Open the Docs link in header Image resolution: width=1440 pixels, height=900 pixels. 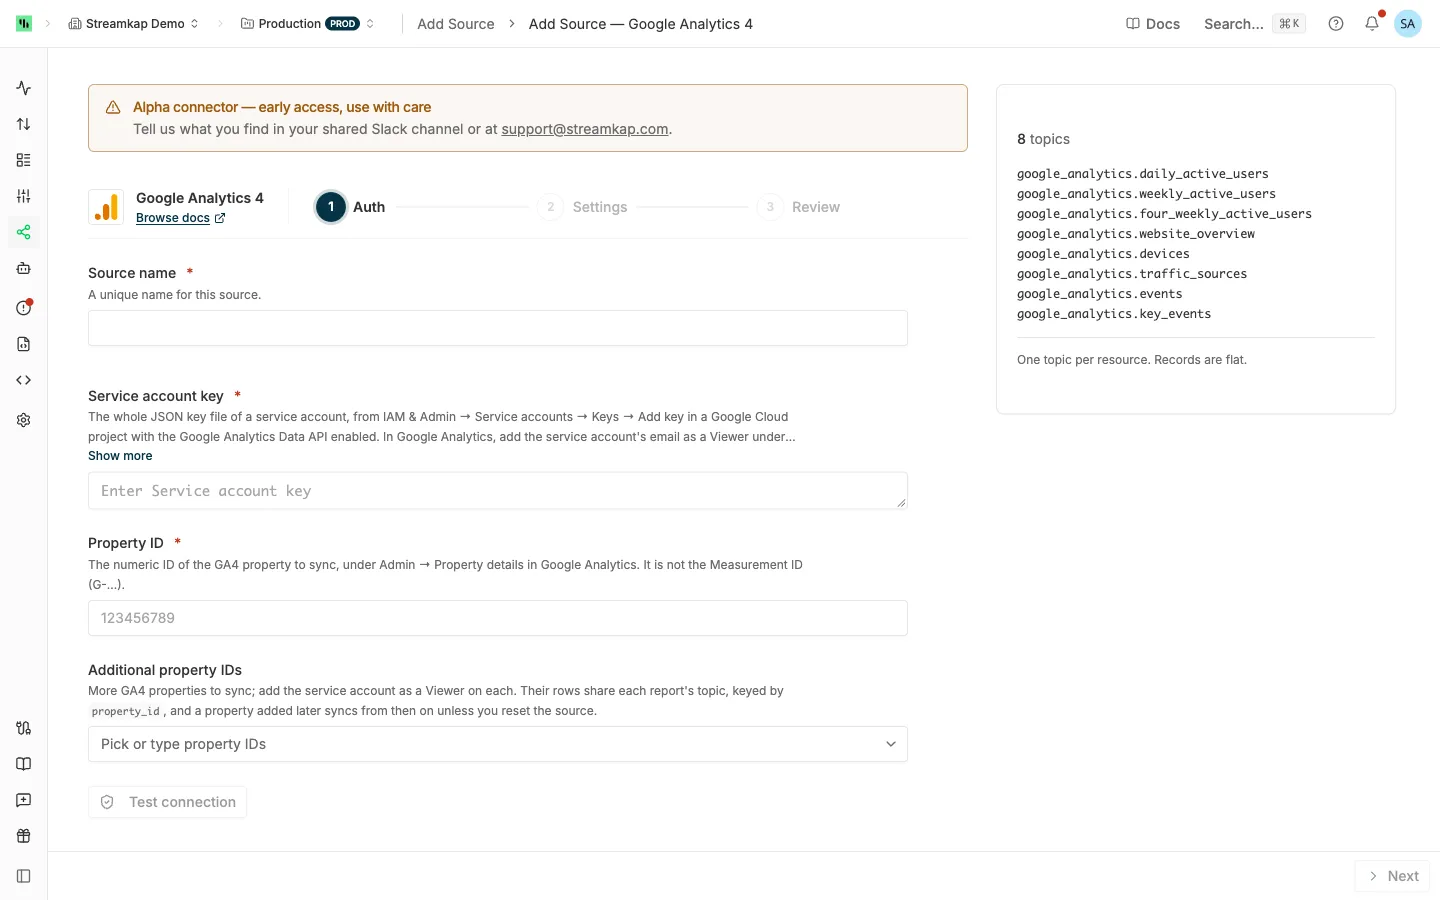(1153, 24)
